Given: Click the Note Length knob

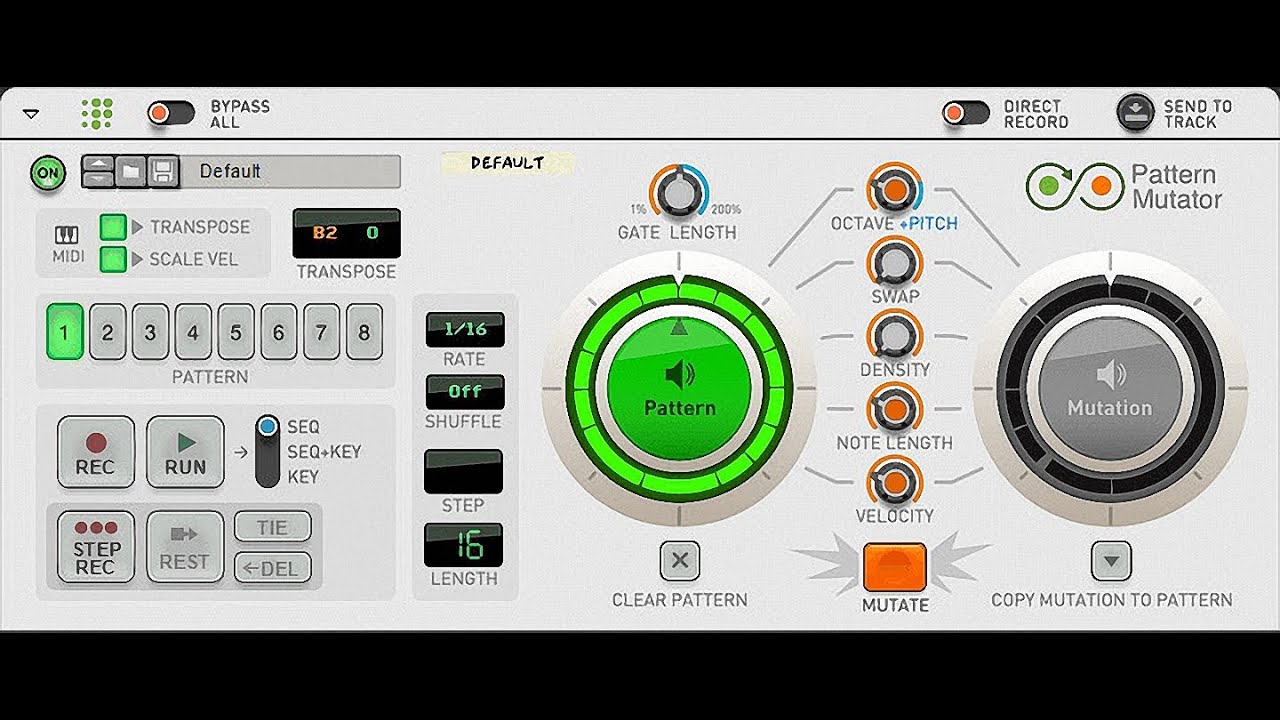Looking at the screenshot, I should tap(894, 409).
